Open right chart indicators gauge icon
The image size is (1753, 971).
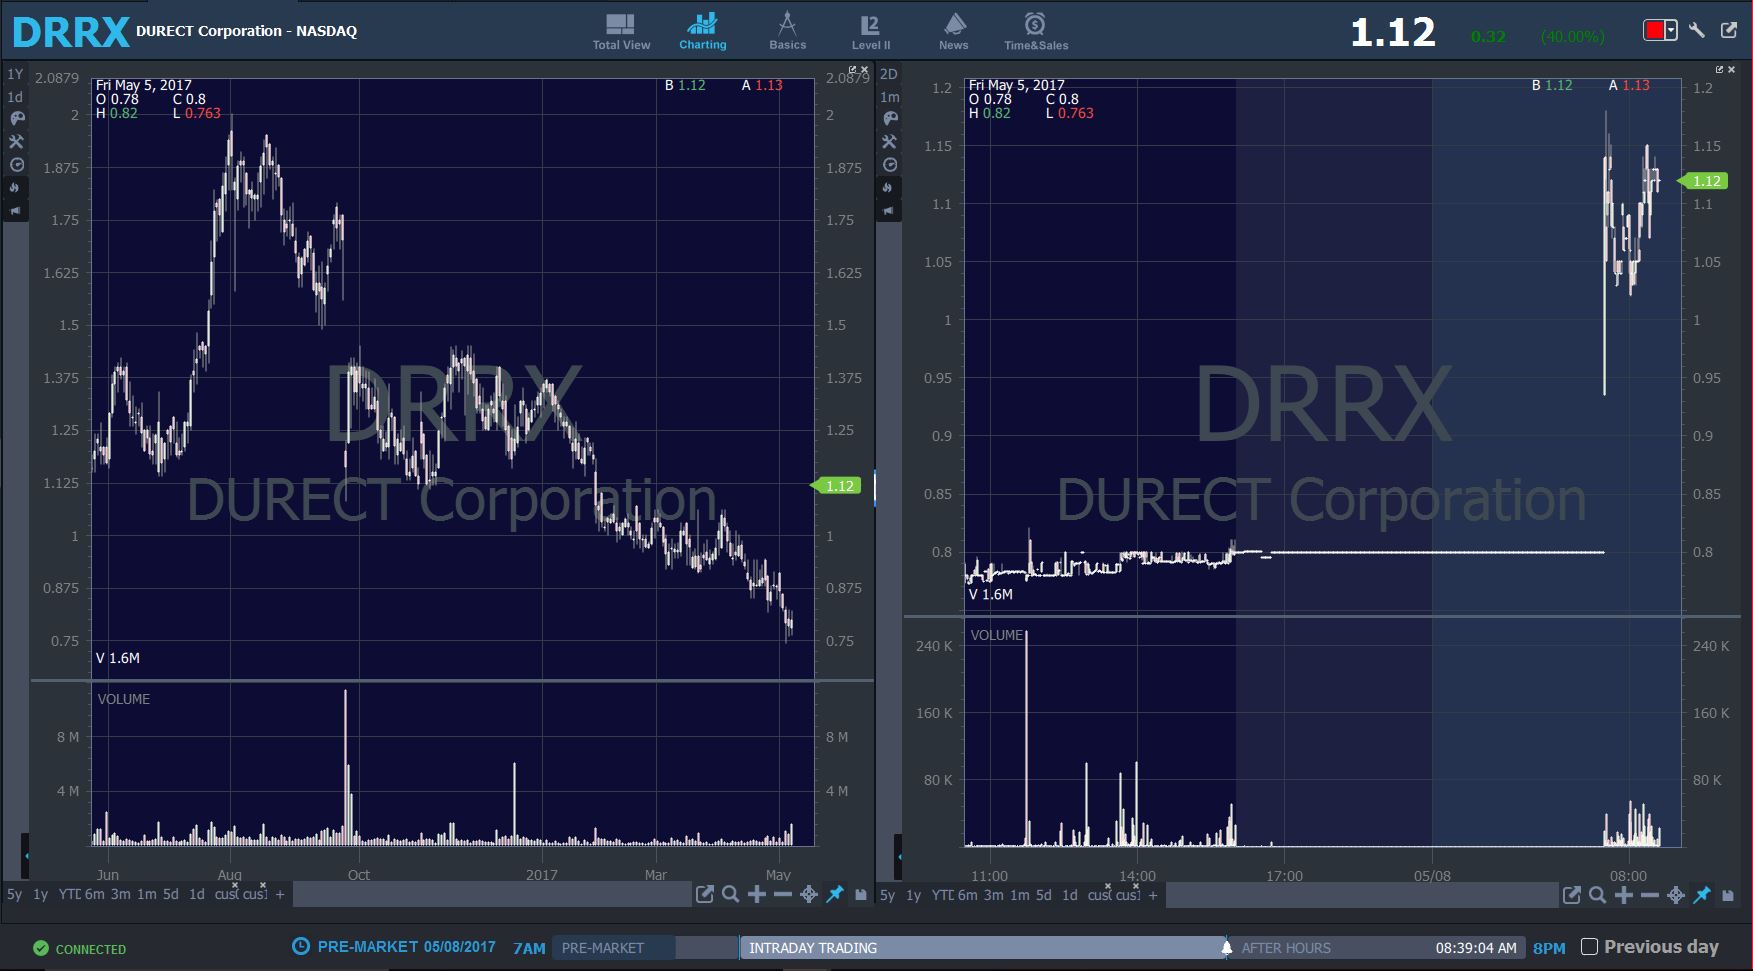890,165
